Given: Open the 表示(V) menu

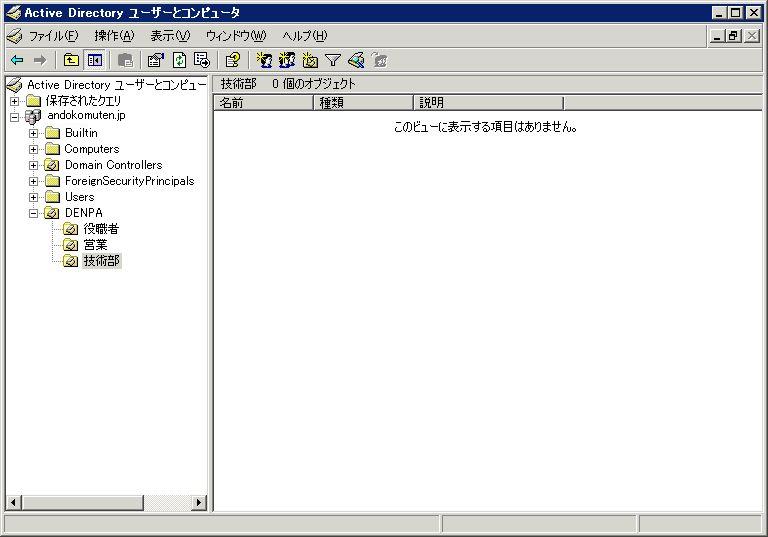Looking at the screenshot, I should [170, 36].
